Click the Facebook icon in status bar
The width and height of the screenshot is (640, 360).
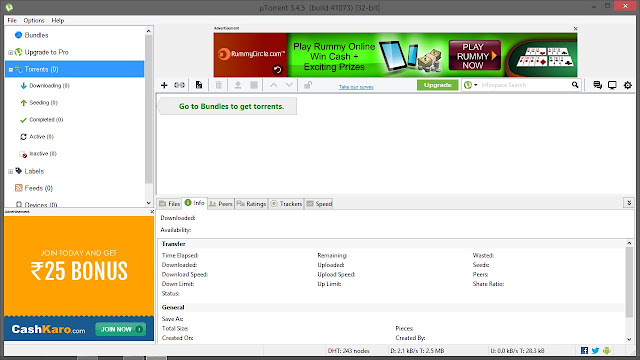pyautogui.click(x=584, y=351)
